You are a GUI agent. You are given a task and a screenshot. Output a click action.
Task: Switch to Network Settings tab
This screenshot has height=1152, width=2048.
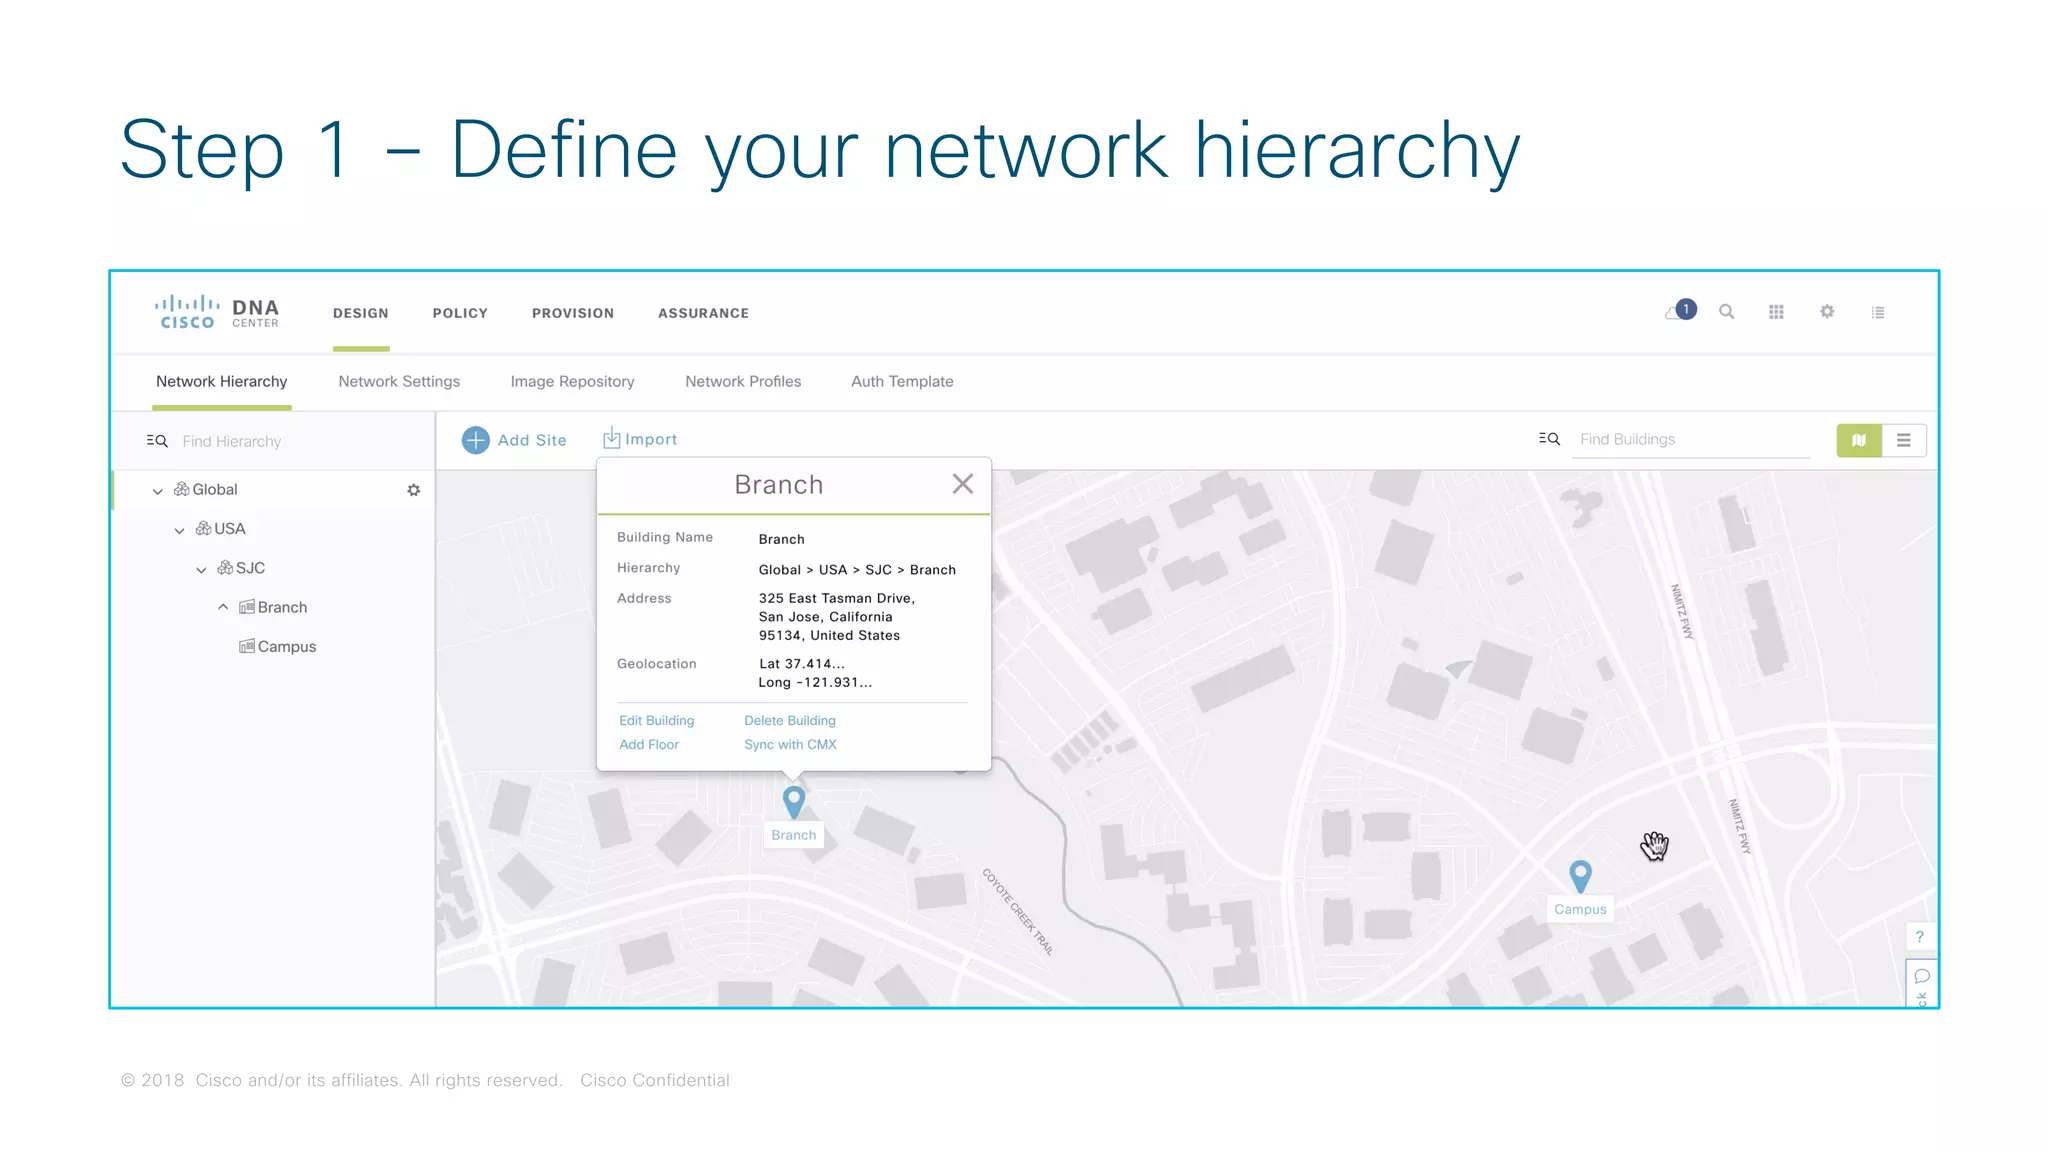399,381
